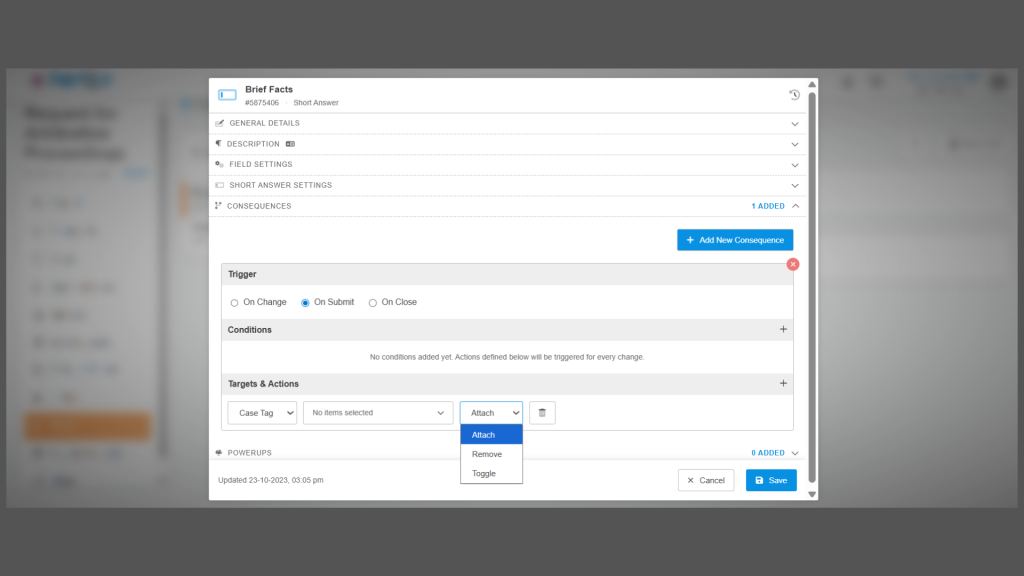The image size is (1024, 576).
Task: Click the short answer field type icon
Action: [x=227, y=95]
